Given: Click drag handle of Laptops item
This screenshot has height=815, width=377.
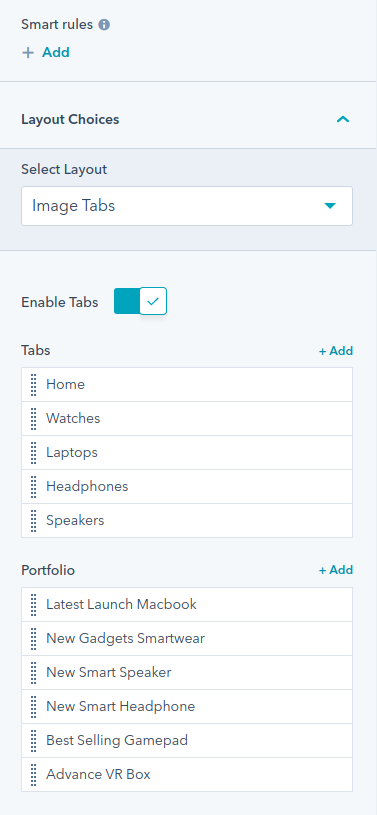Looking at the screenshot, I should coord(33,453).
